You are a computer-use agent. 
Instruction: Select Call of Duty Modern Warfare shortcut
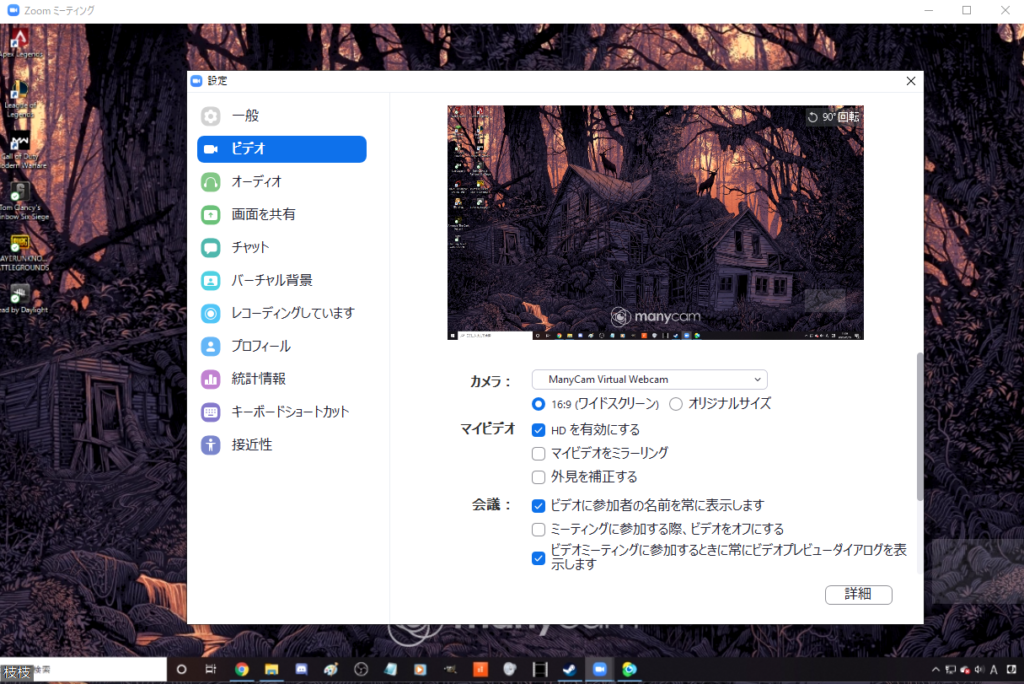pos(21,152)
